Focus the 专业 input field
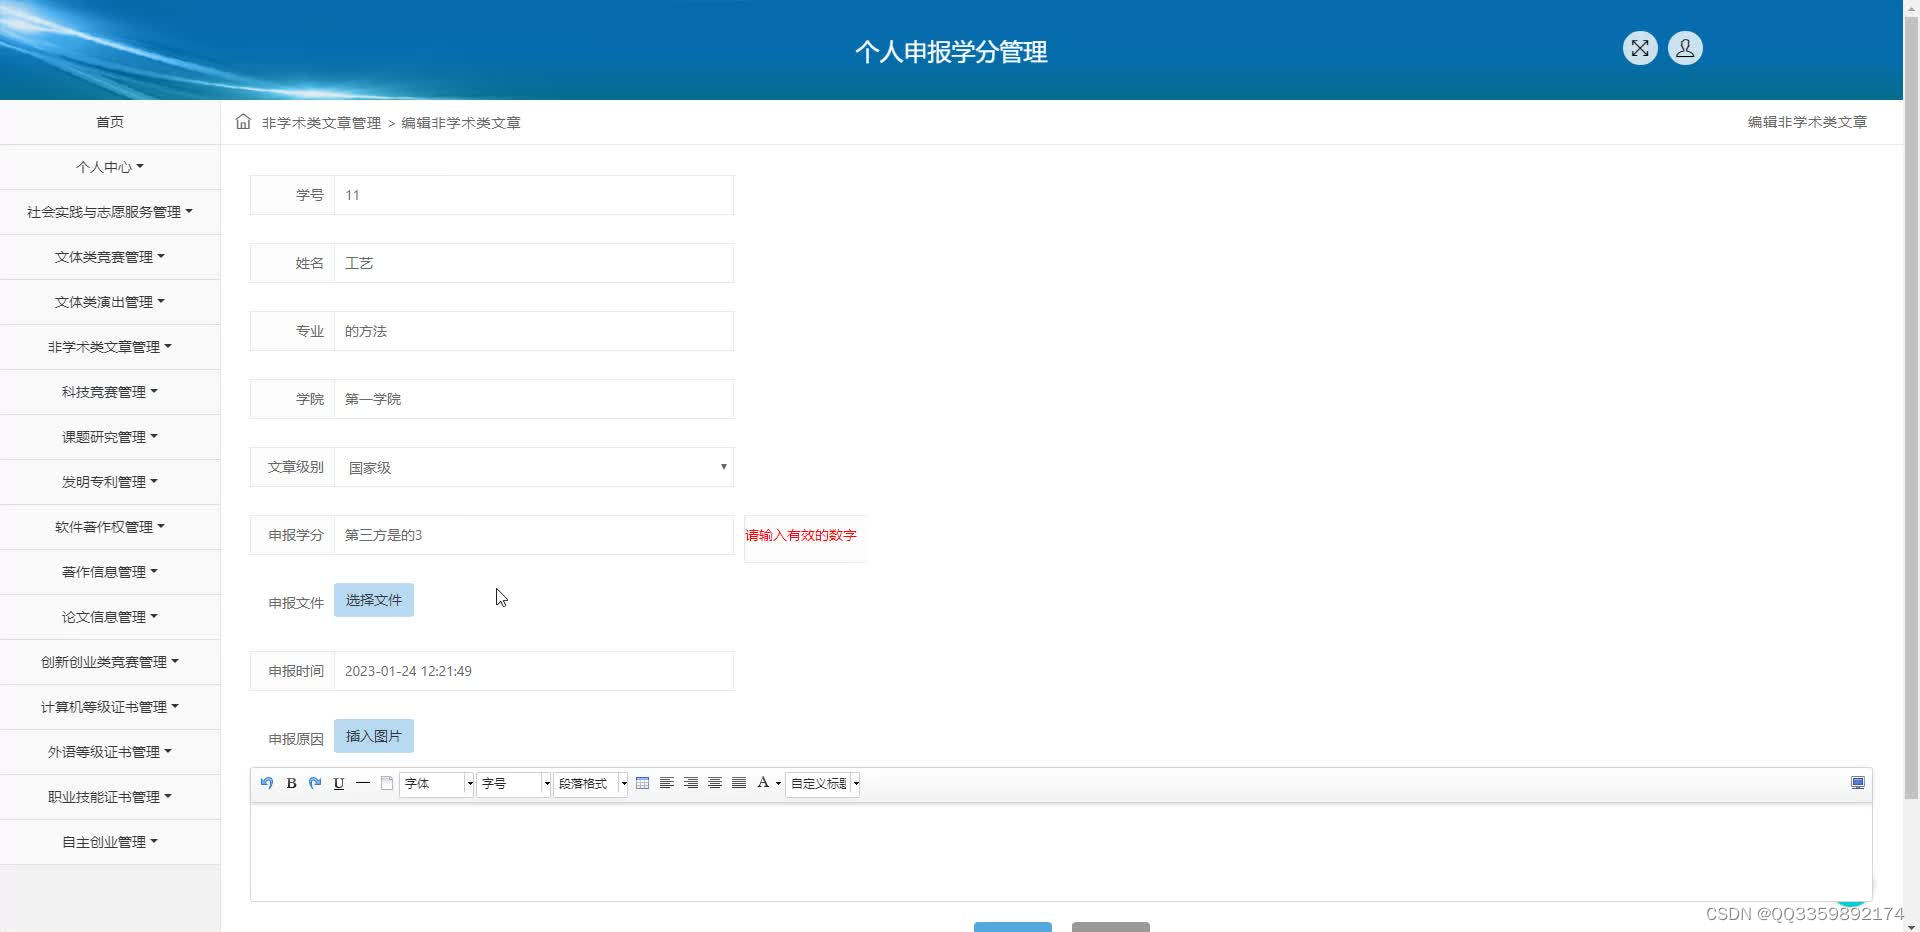This screenshot has width=1920, height=932. 534,331
